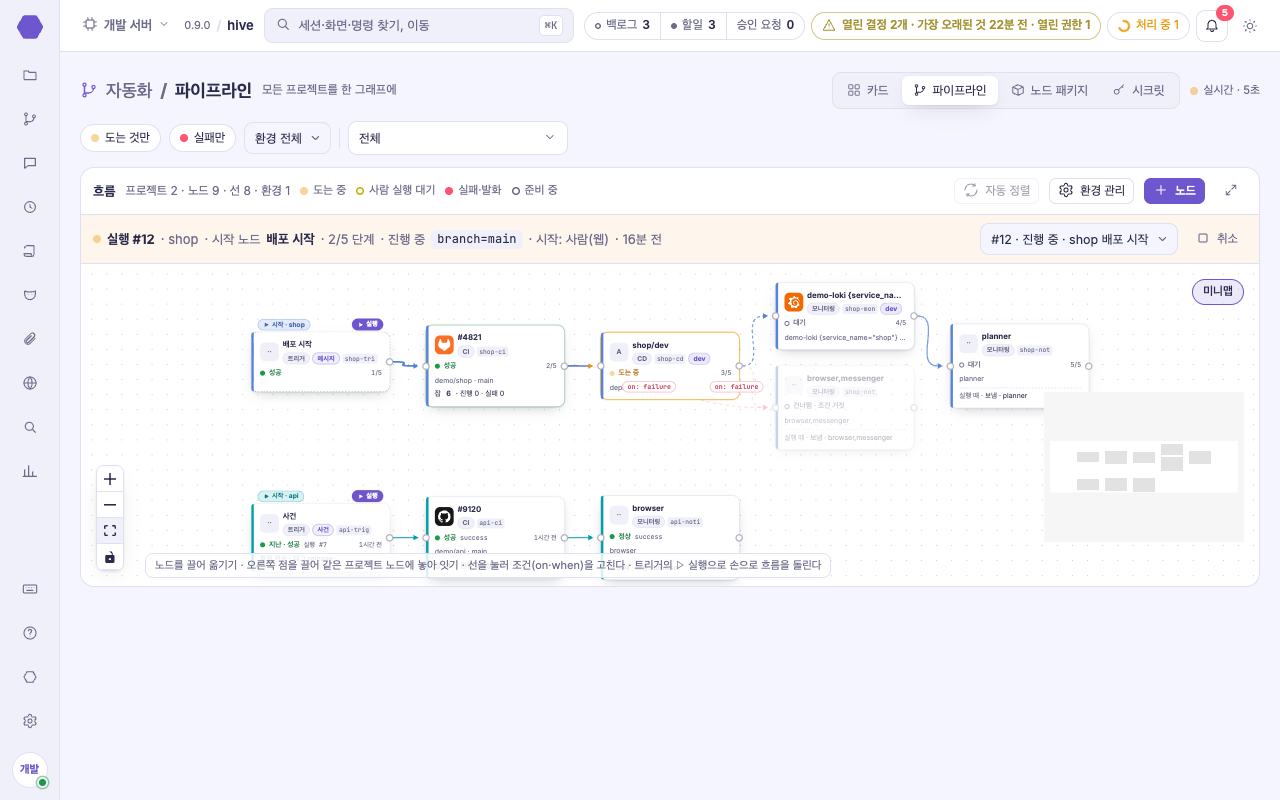The width and height of the screenshot is (1280, 800).
Task: Run the 시작 · shop trigger
Action: pyautogui.click(x=367, y=324)
